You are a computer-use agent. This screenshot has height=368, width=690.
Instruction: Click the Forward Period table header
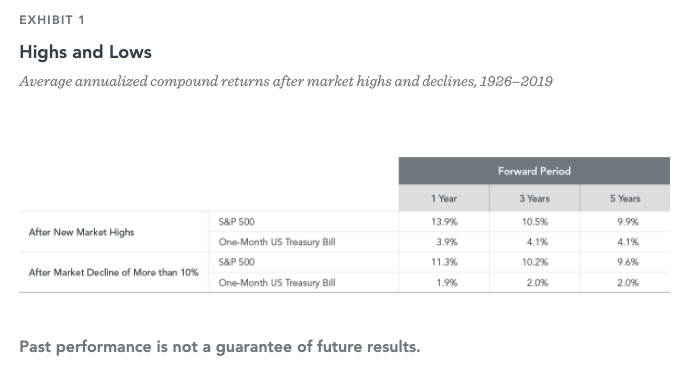point(534,171)
